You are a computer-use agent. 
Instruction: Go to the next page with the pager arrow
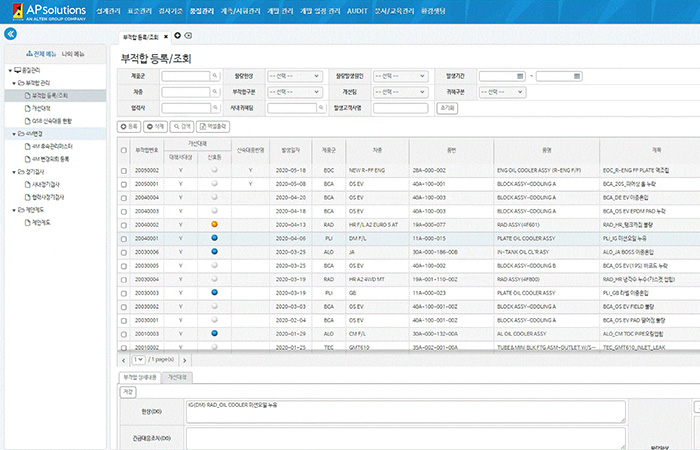click(x=184, y=360)
